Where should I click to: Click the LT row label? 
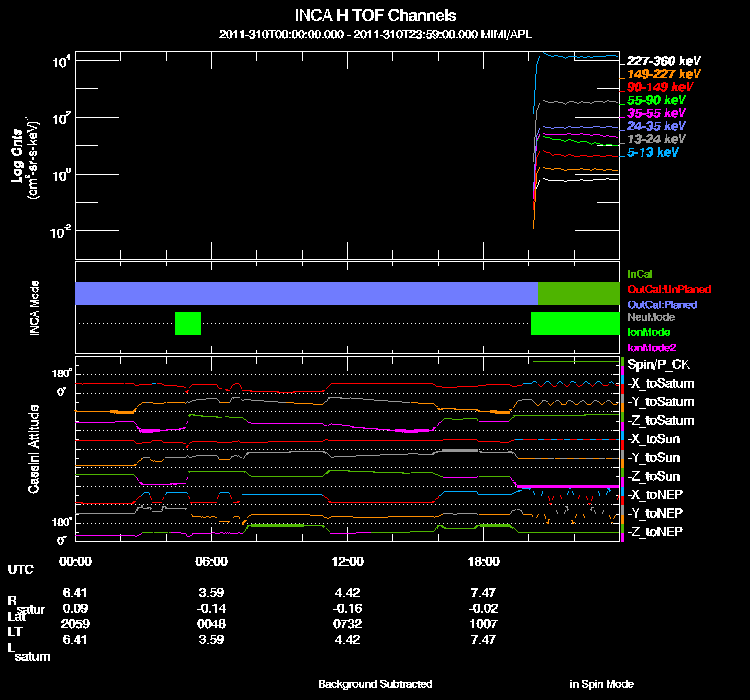[x=15, y=632]
